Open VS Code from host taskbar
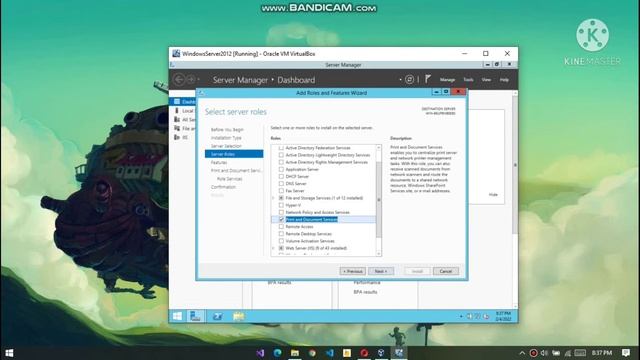This screenshot has height=360, width=640. pos(330,353)
